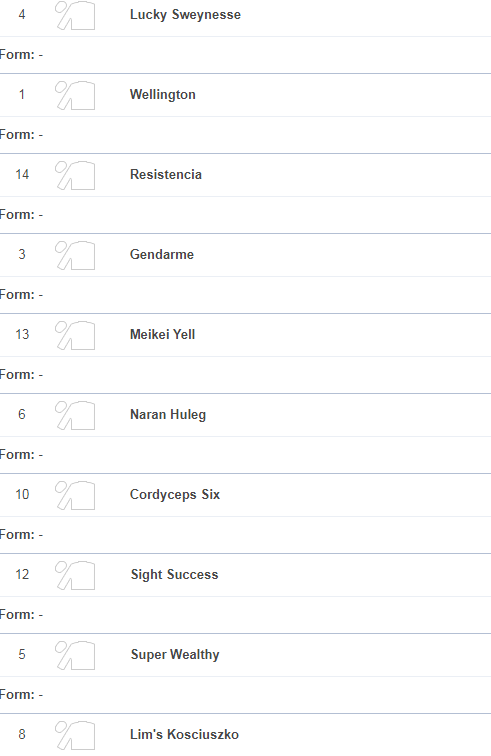Click the jockey silks icon beside Lucky Sweynesse
The image size is (491, 756).
coord(75,15)
